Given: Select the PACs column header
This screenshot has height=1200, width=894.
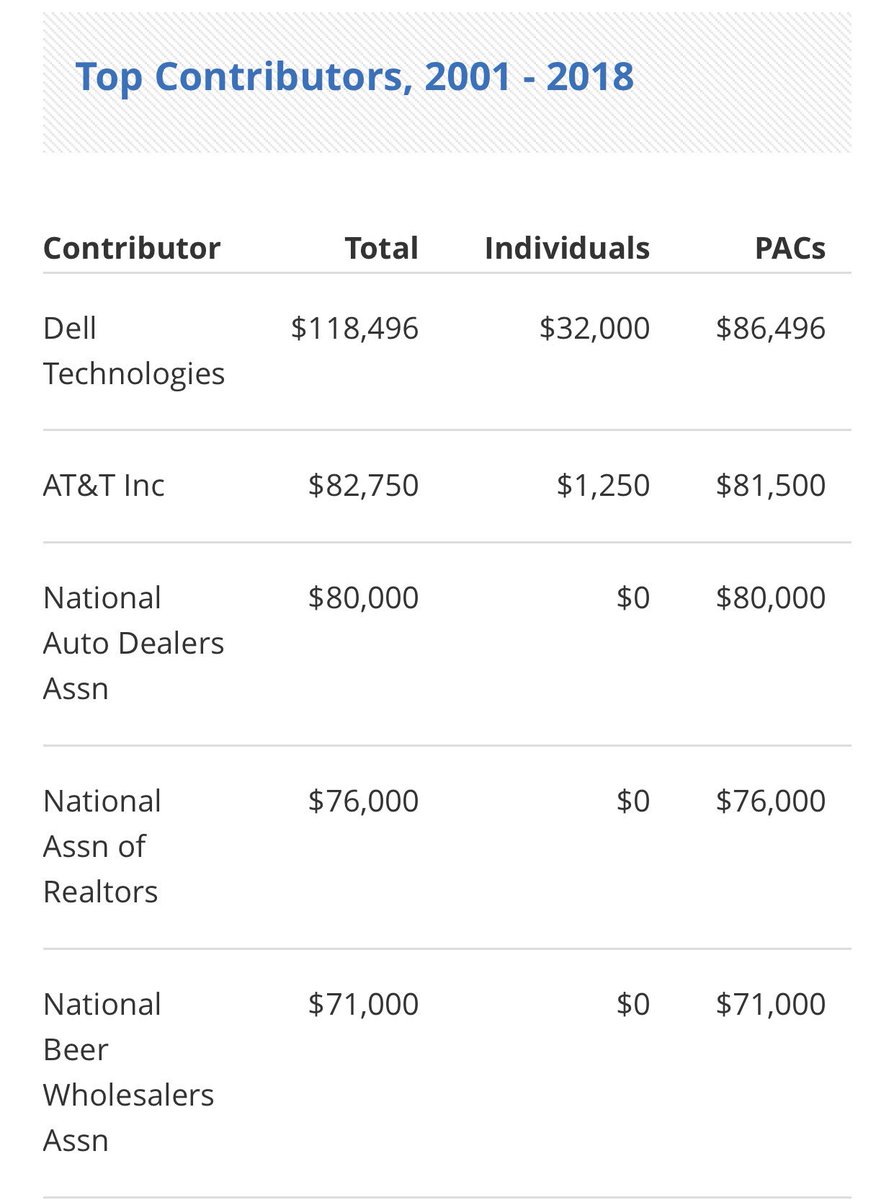Looking at the screenshot, I should coord(790,248).
